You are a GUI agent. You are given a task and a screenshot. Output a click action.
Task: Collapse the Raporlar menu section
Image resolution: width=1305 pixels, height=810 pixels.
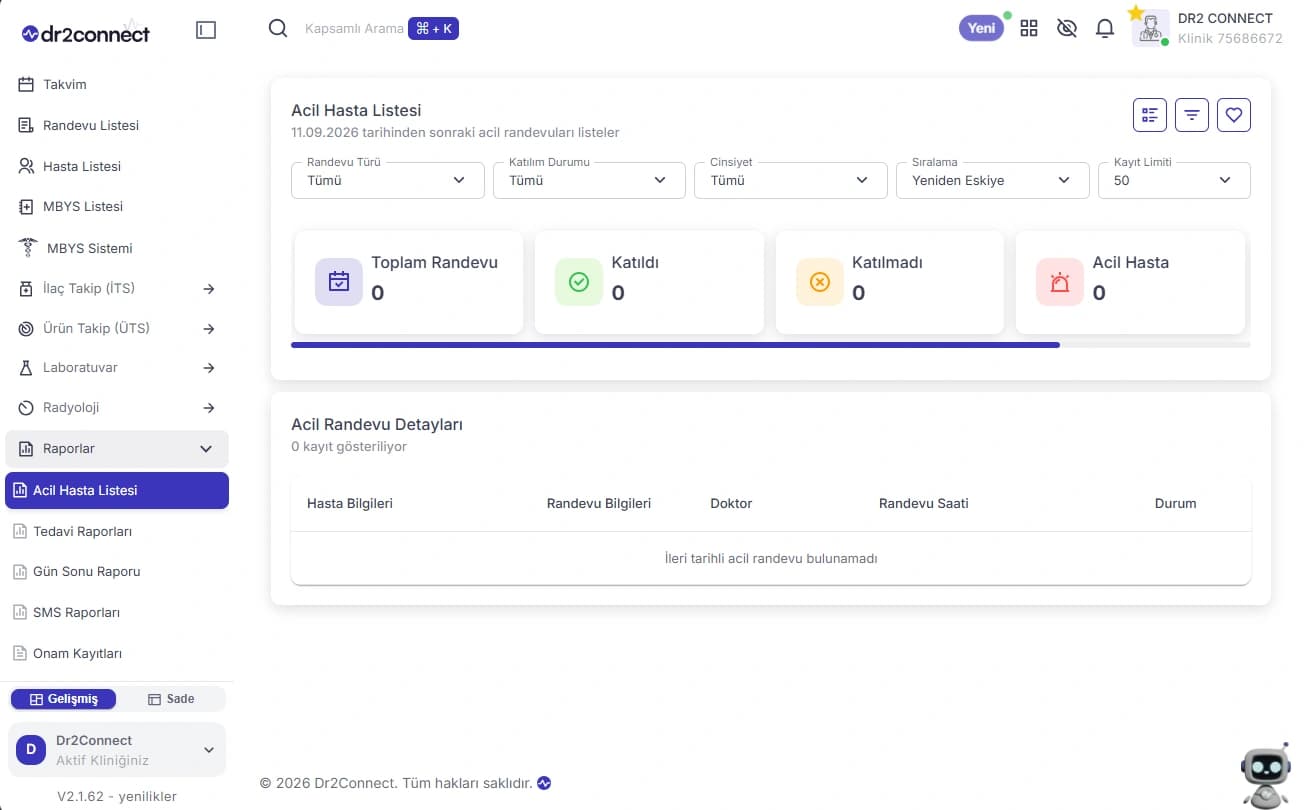[117, 449]
